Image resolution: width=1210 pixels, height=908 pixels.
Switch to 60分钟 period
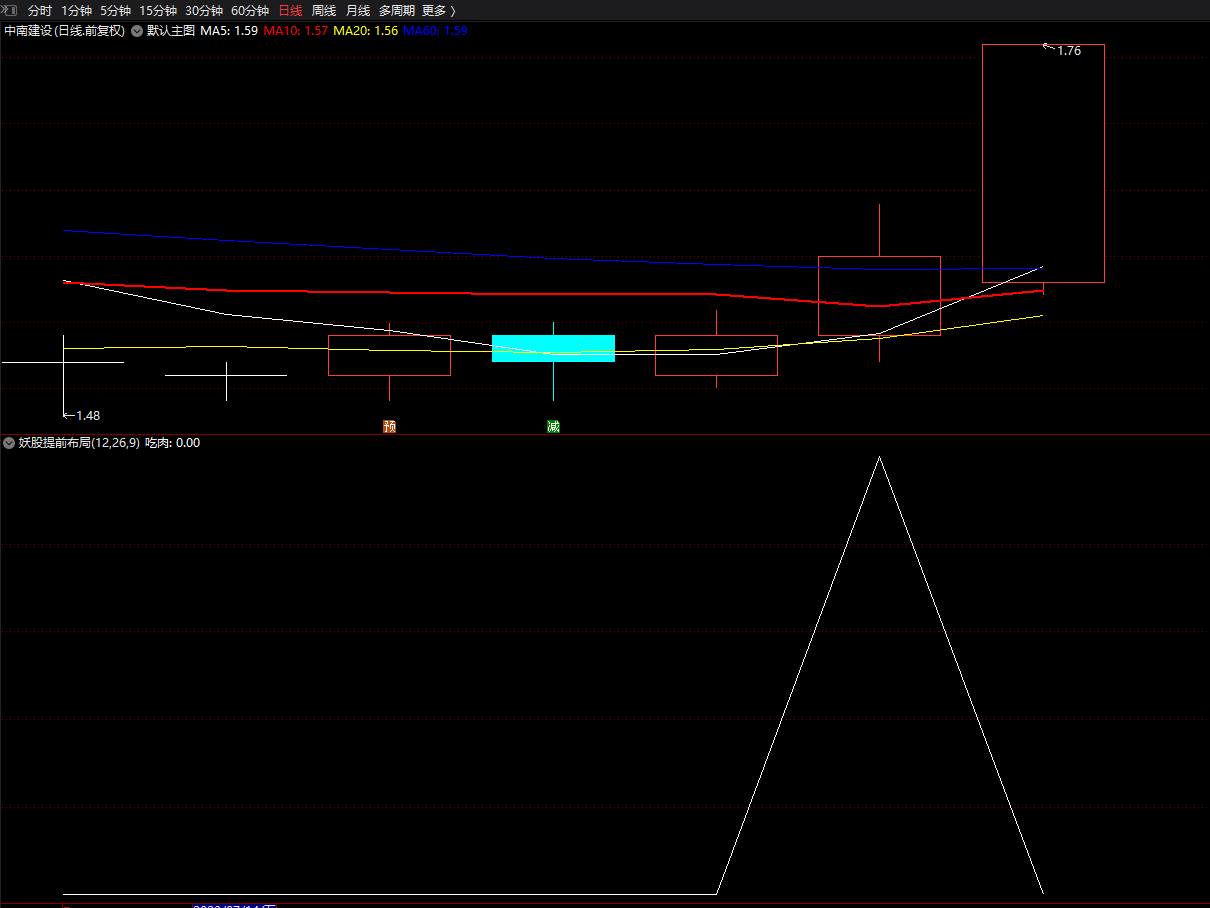(x=250, y=10)
